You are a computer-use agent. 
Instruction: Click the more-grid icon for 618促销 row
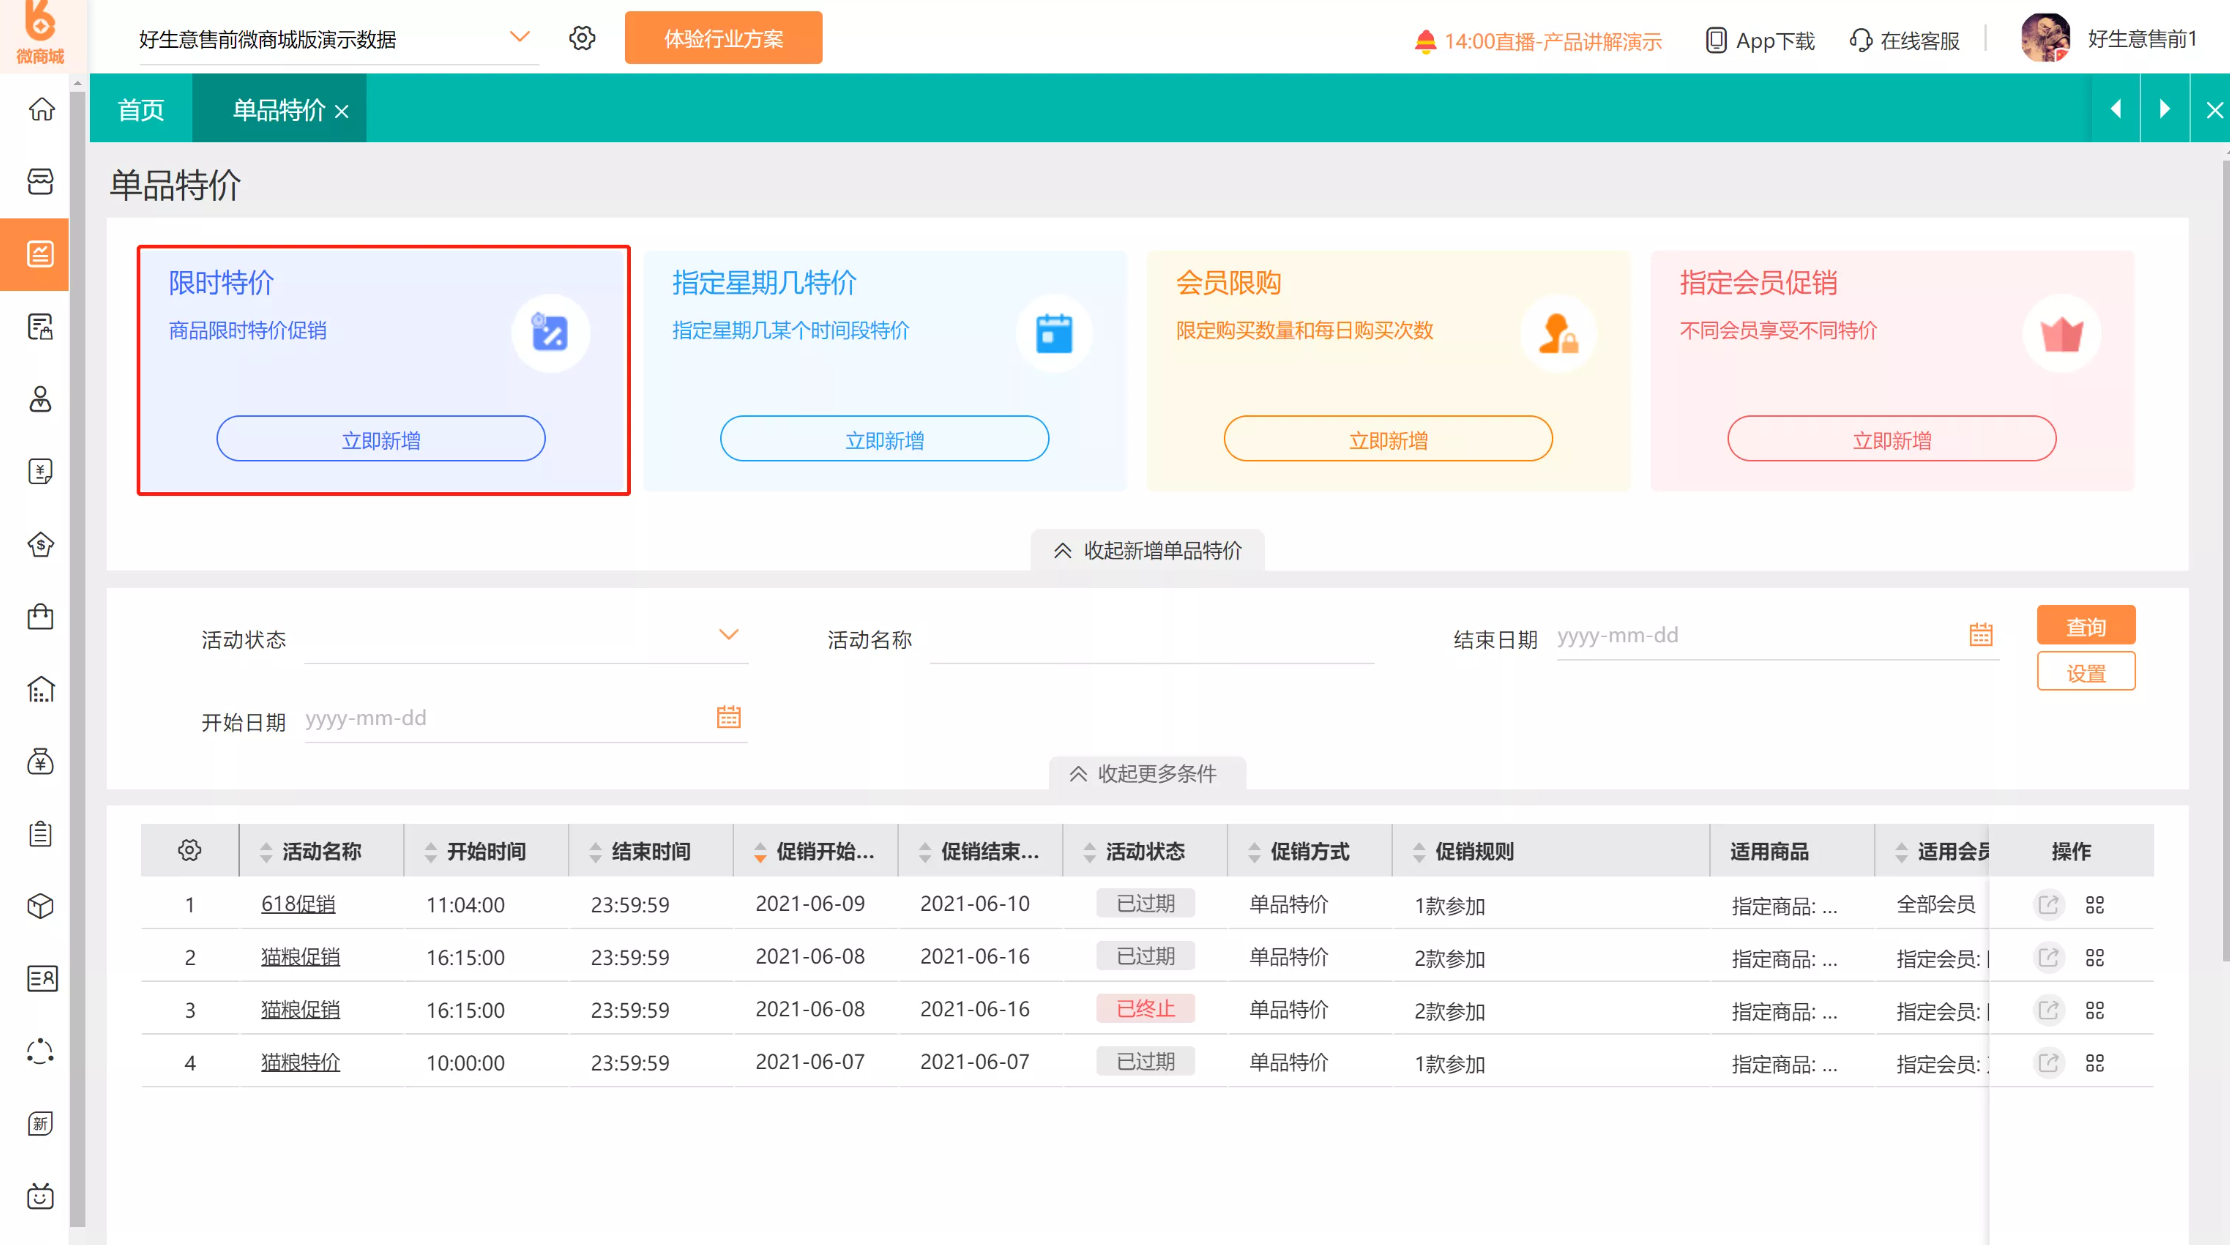(2095, 905)
